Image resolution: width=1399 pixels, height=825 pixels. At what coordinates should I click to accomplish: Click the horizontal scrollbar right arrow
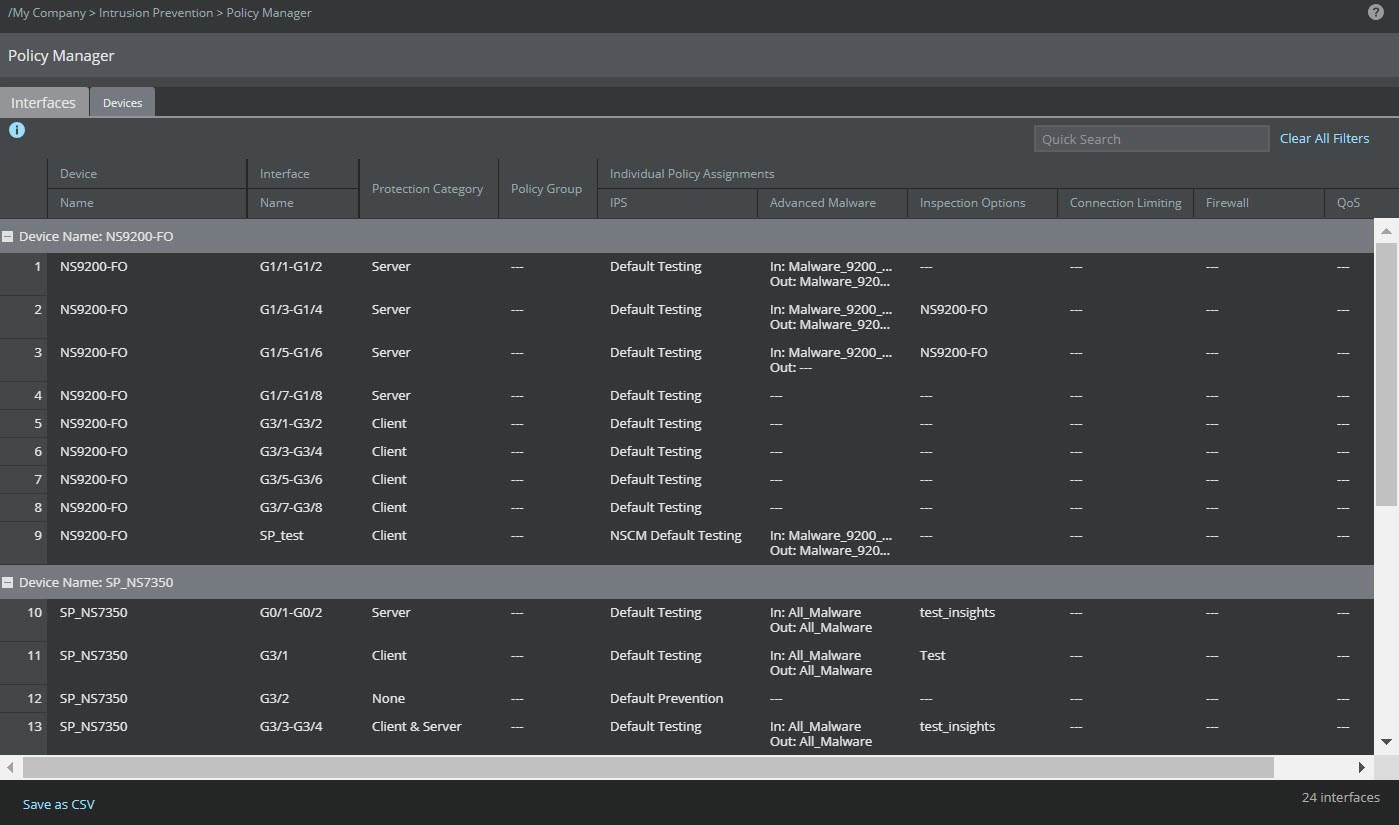[1361, 767]
